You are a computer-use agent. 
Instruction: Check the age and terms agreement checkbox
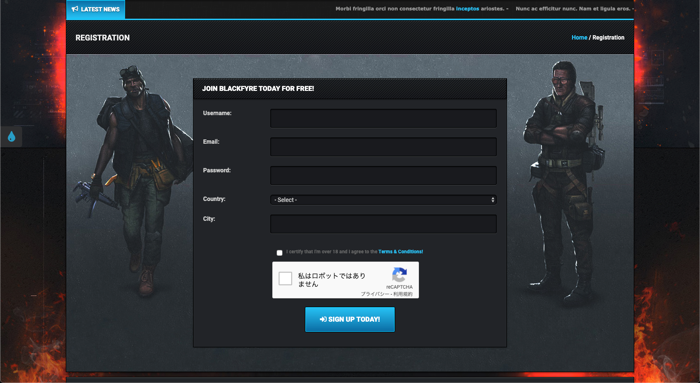pyautogui.click(x=279, y=253)
